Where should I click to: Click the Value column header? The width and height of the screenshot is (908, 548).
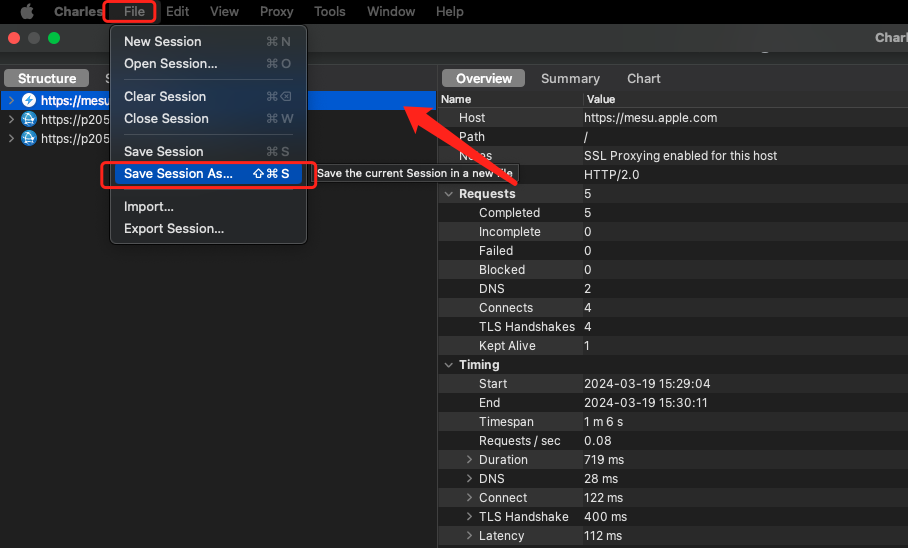(x=601, y=99)
